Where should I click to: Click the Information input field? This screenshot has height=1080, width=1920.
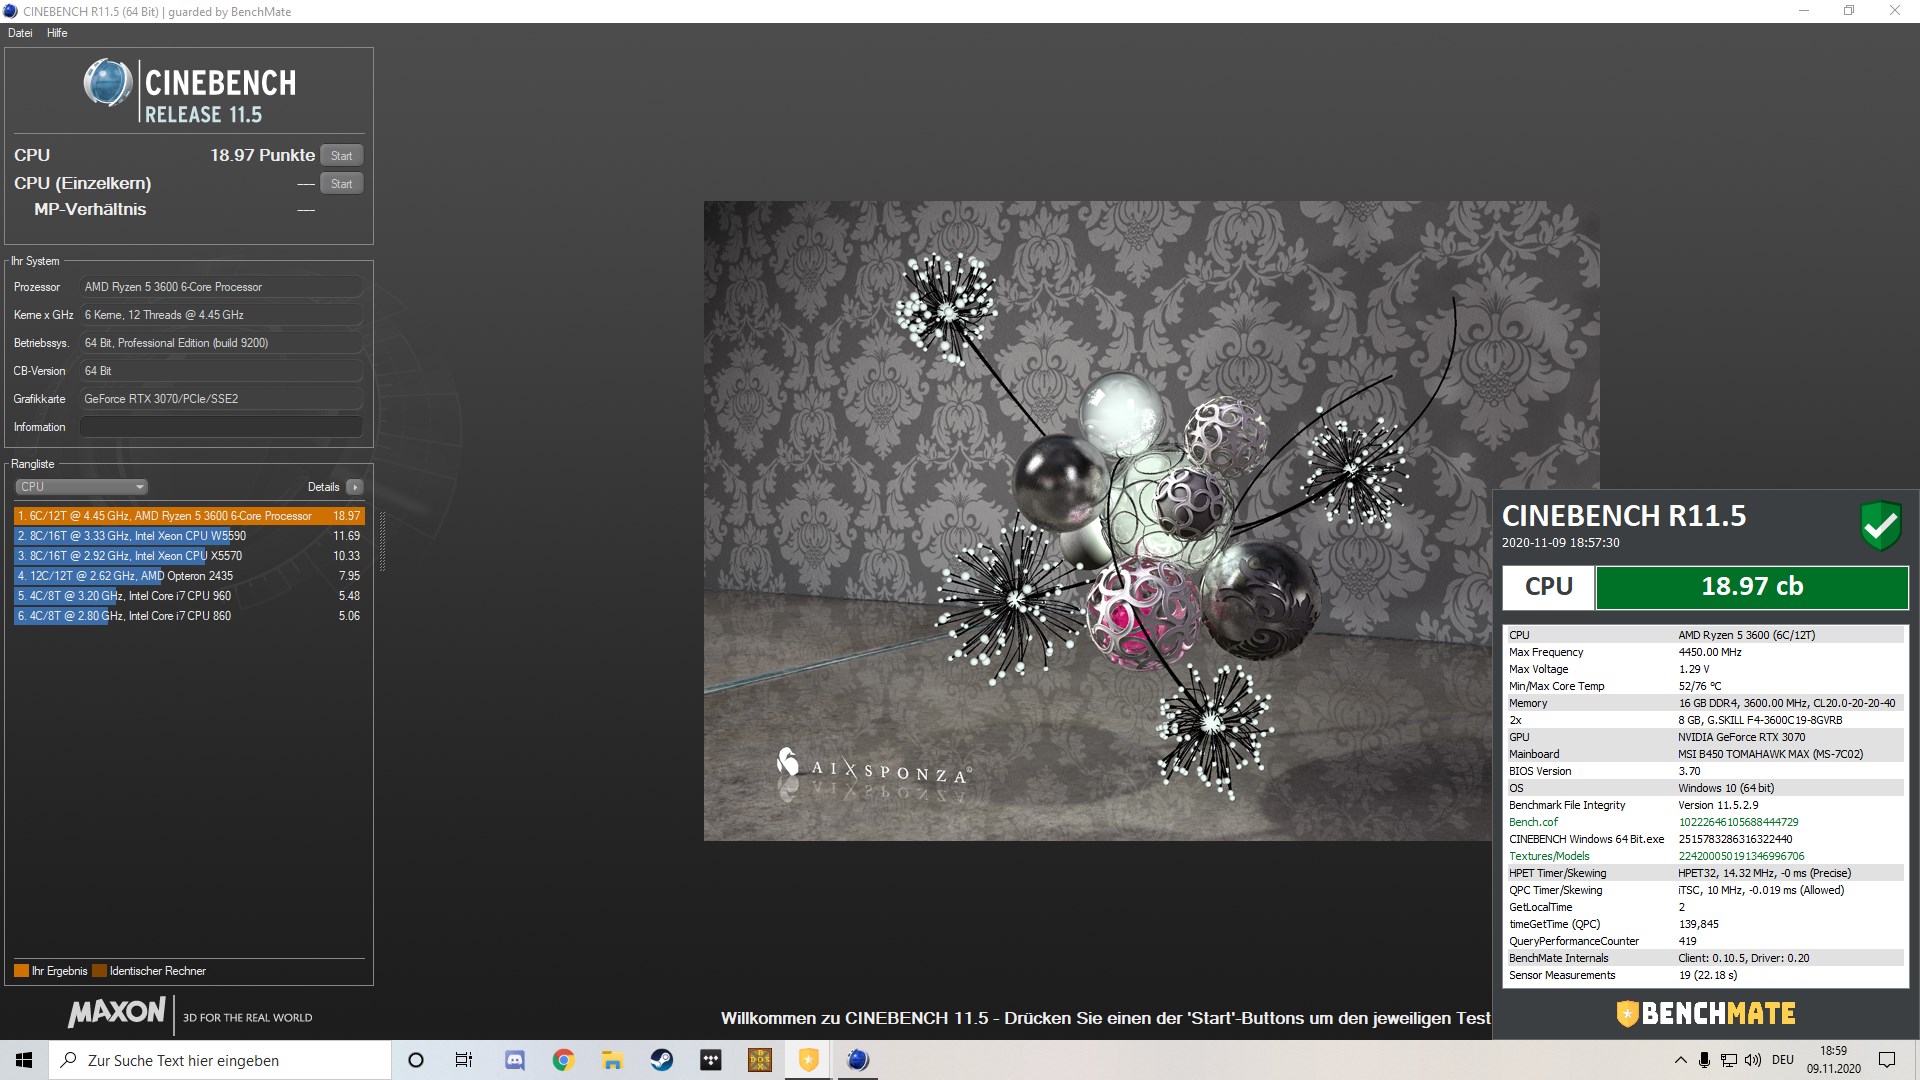[x=221, y=427]
